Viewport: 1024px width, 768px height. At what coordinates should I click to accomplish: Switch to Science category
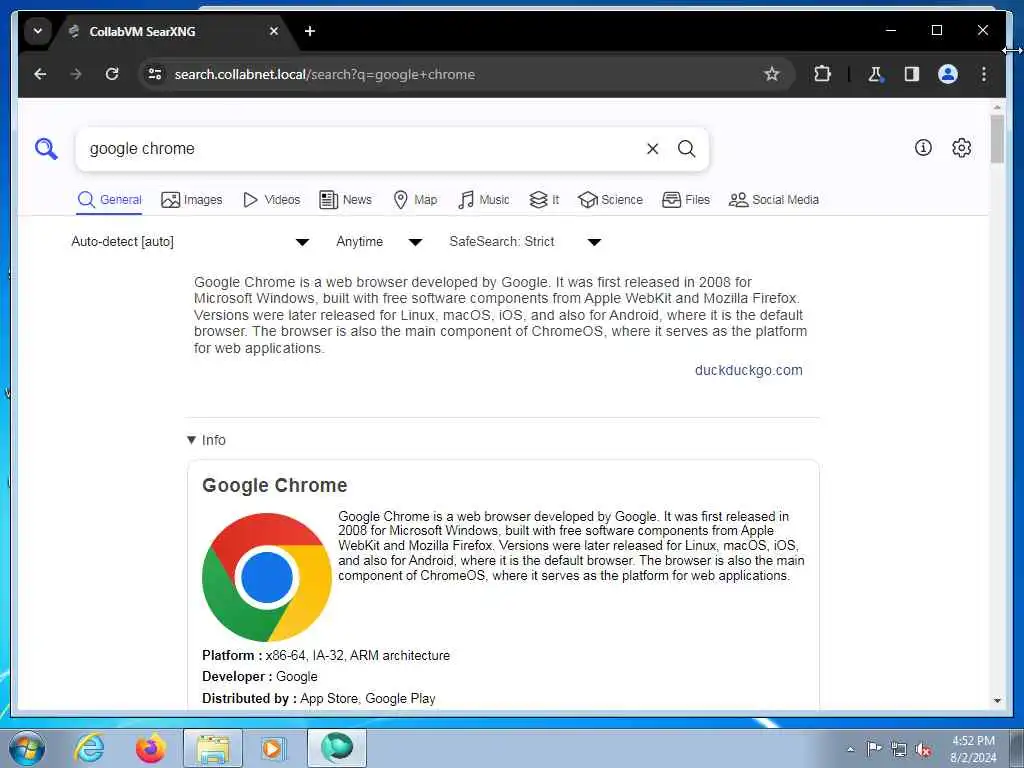pos(610,200)
